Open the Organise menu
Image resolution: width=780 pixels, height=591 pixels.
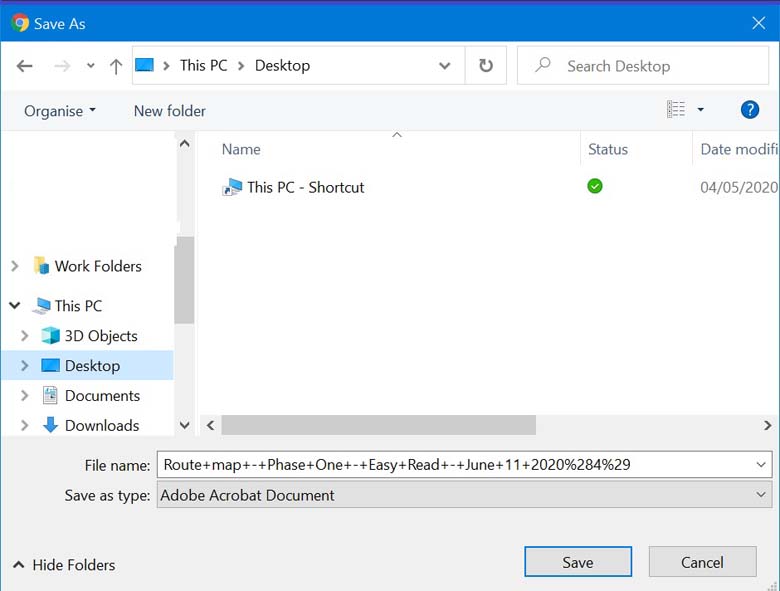pyautogui.click(x=60, y=111)
